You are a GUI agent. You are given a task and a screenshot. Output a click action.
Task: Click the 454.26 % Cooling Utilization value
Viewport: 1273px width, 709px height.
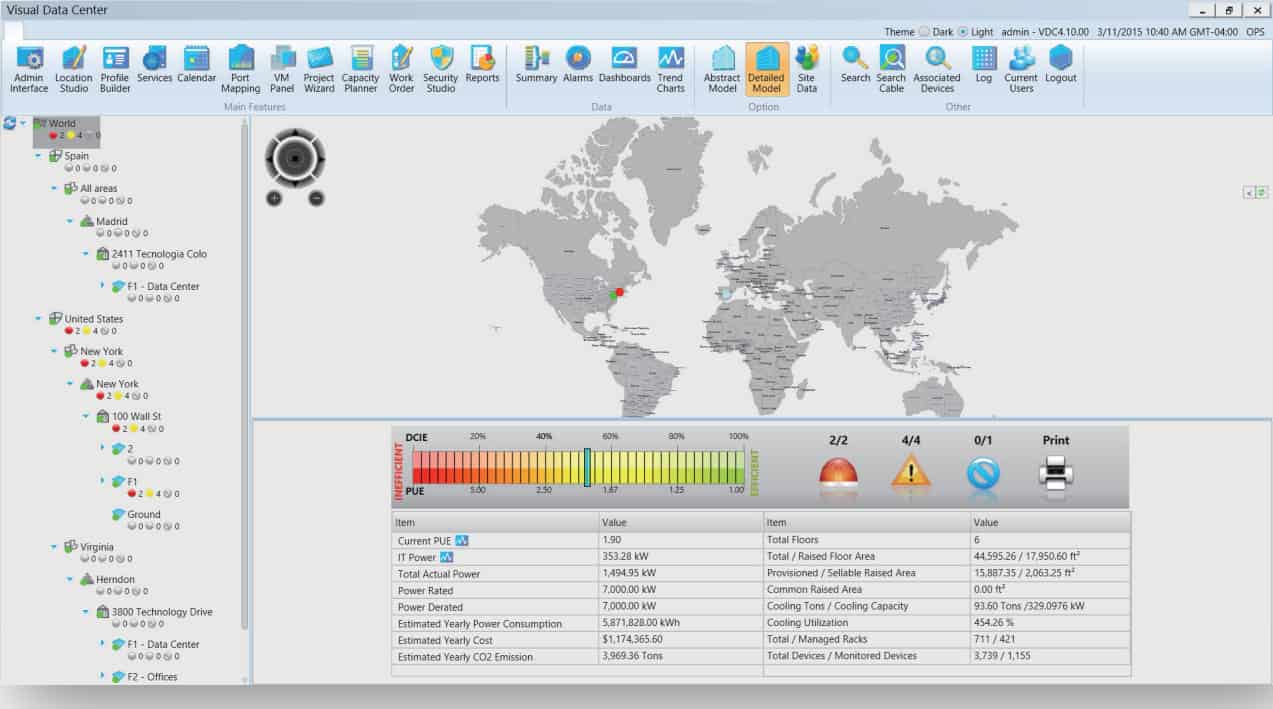coord(996,623)
